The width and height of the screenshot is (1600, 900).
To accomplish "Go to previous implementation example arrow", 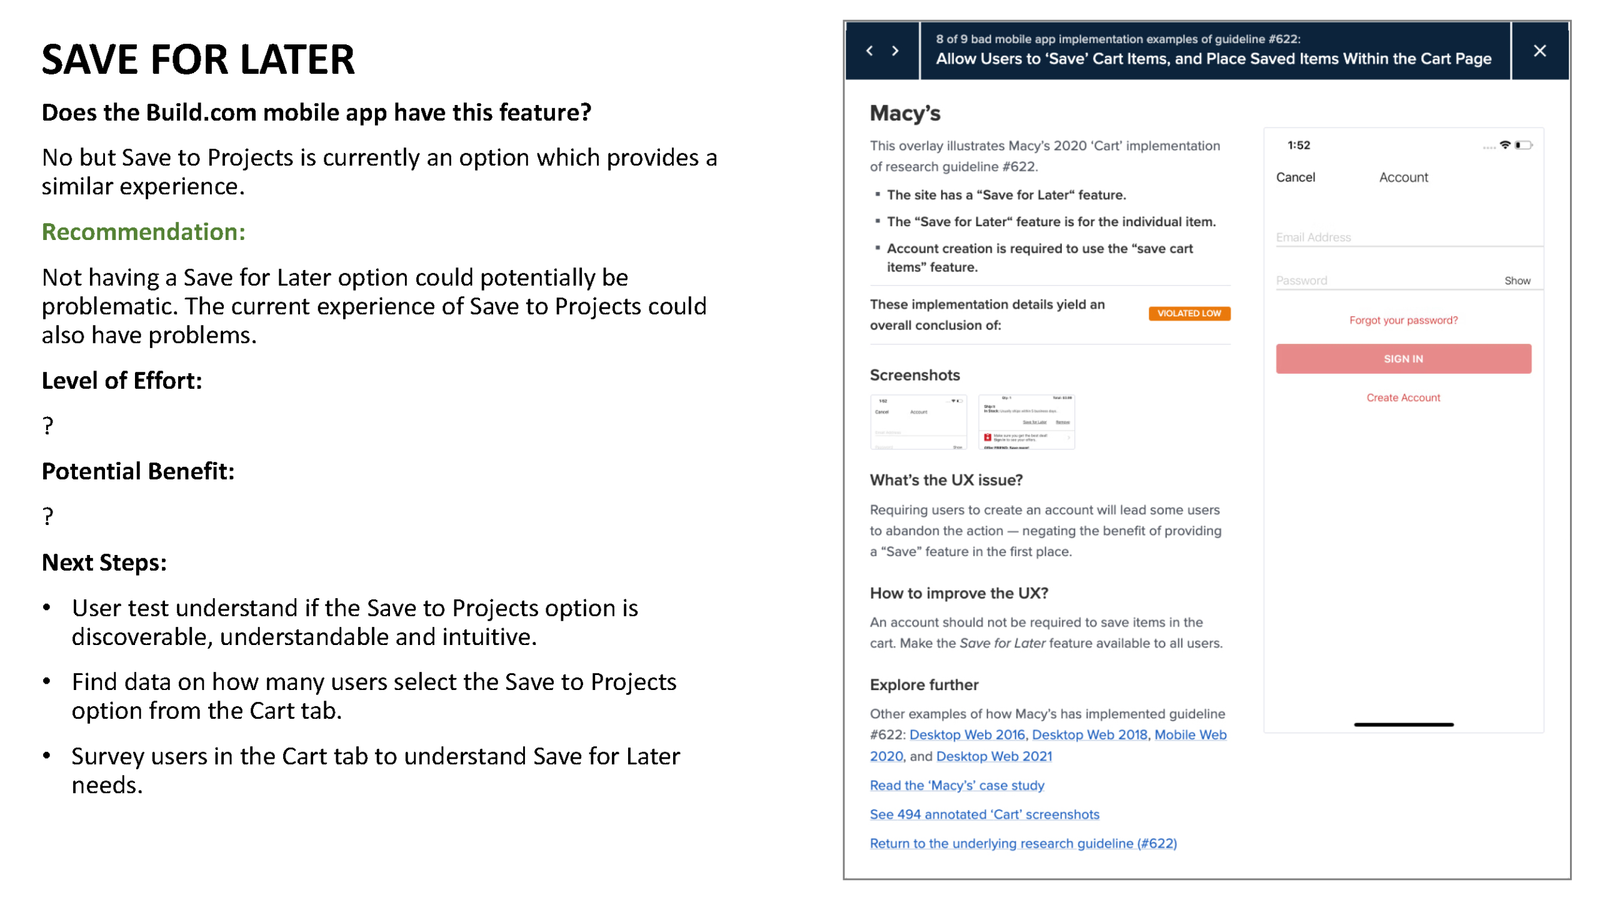I will 869,51.
